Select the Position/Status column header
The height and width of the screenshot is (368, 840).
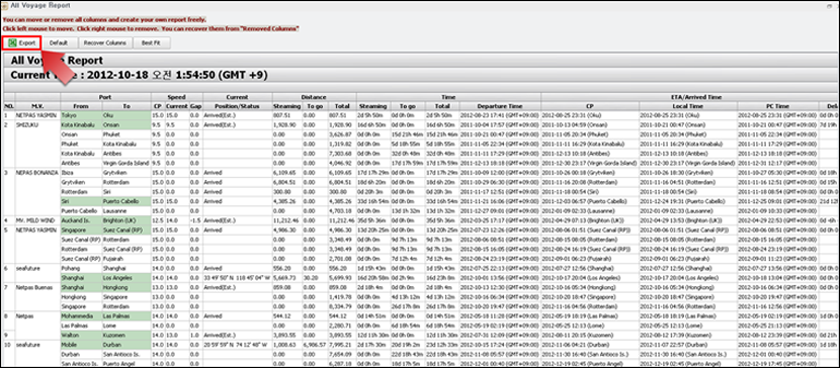(x=236, y=106)
